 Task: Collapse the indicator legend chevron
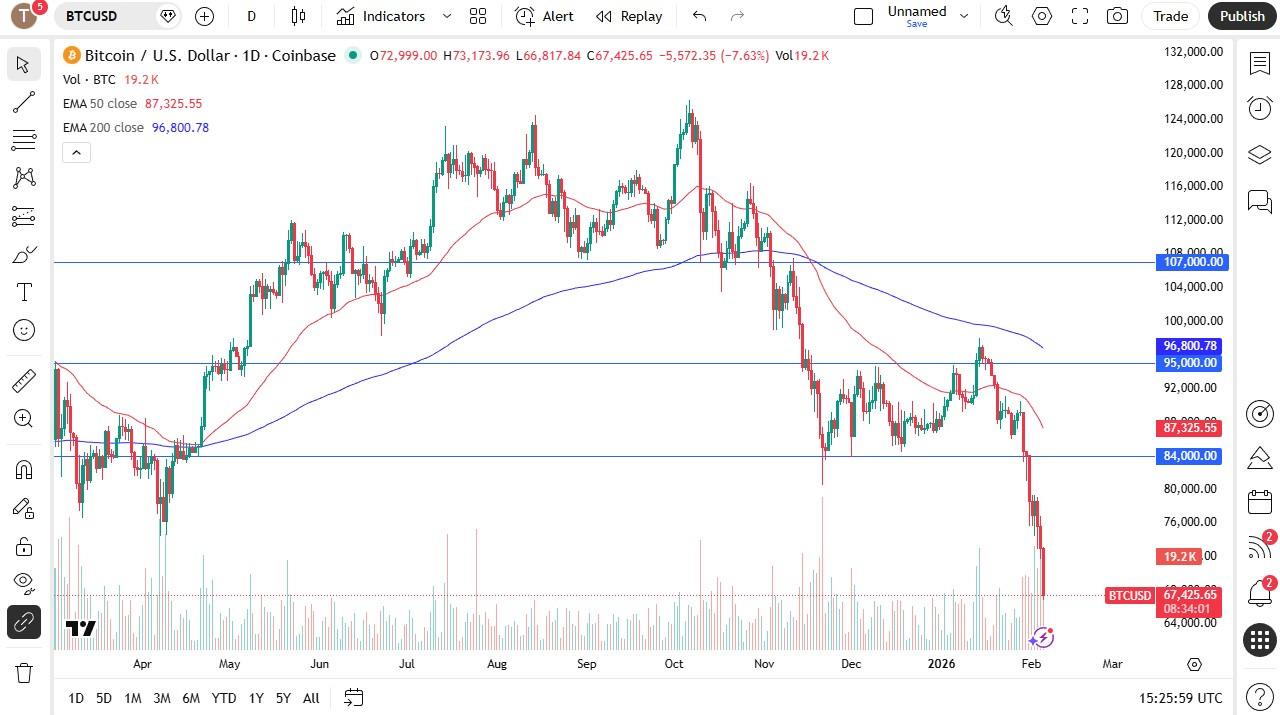coord(76,152)
